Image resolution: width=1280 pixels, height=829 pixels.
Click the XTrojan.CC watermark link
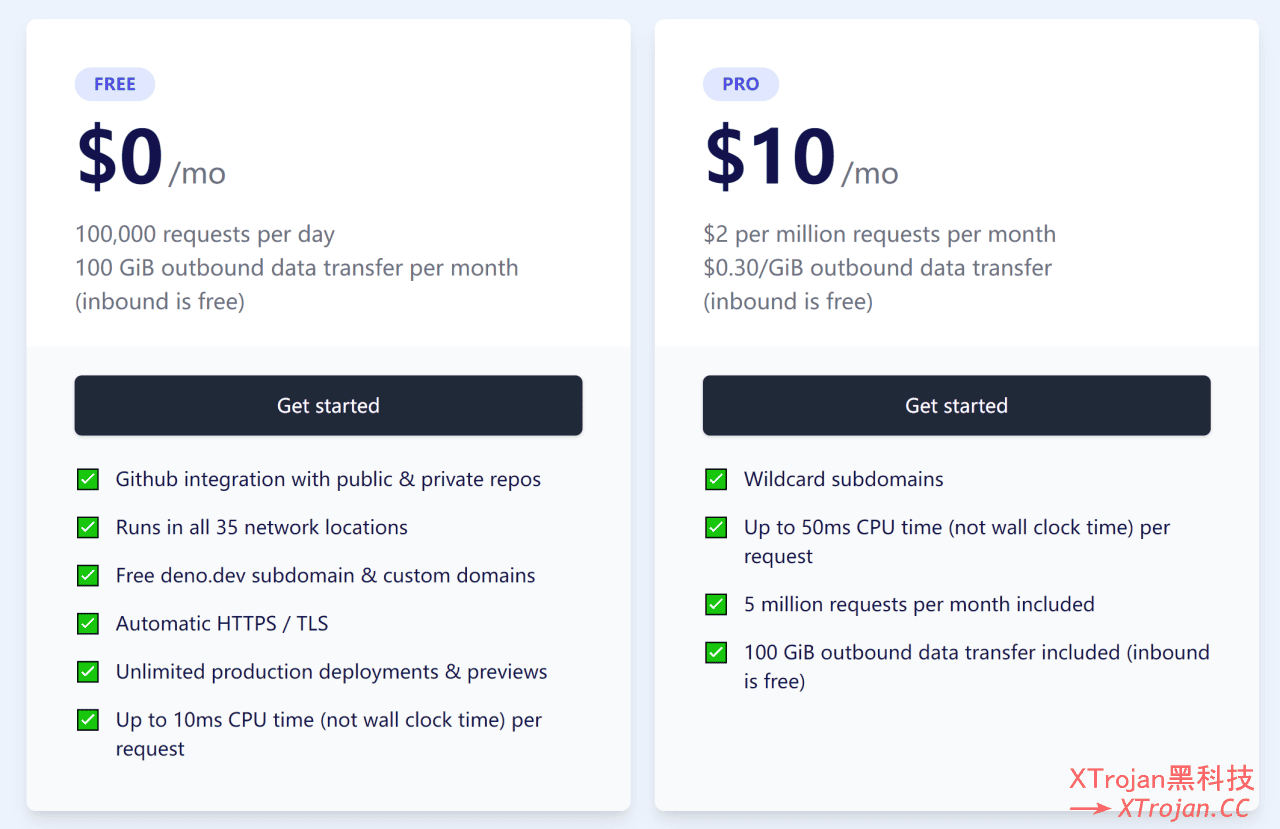click(1184, 808)
